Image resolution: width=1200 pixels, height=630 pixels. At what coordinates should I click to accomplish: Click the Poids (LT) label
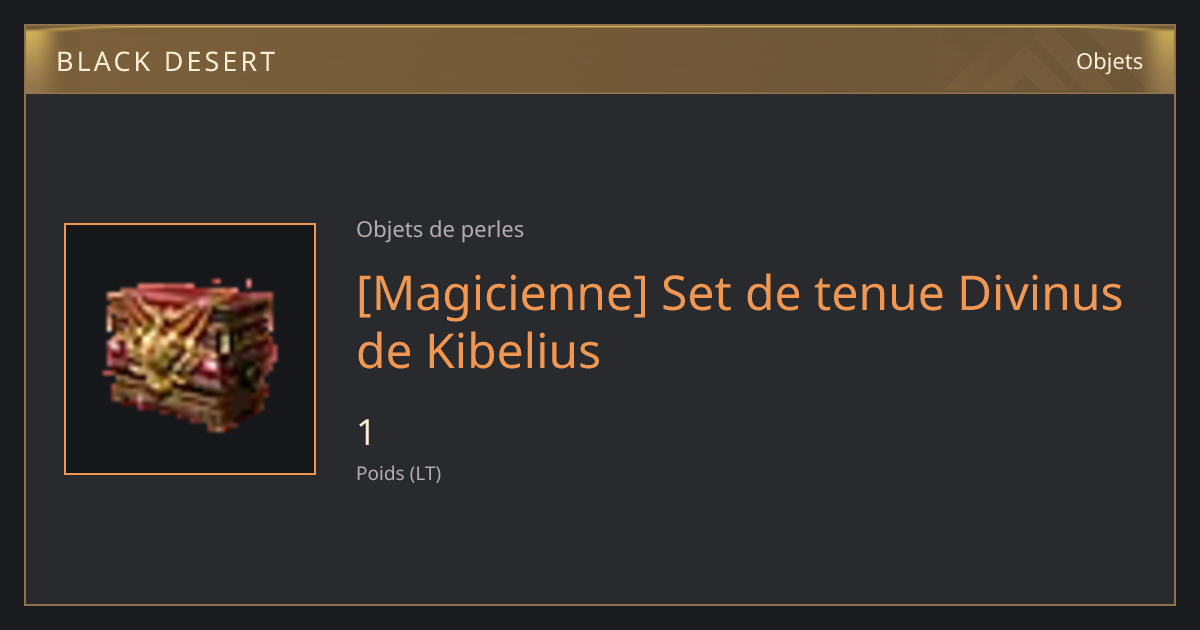click(399, 474)
